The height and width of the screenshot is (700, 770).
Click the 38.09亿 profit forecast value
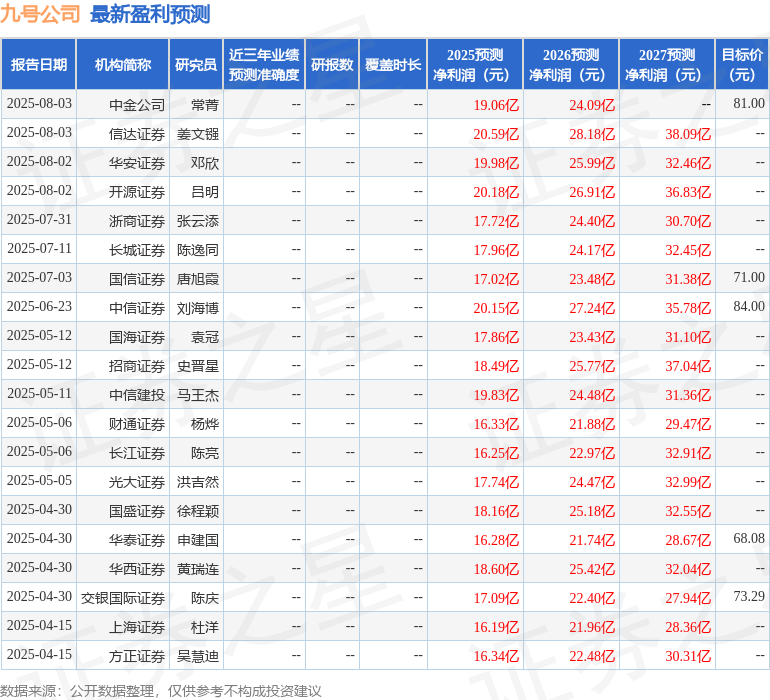point(688,134)
